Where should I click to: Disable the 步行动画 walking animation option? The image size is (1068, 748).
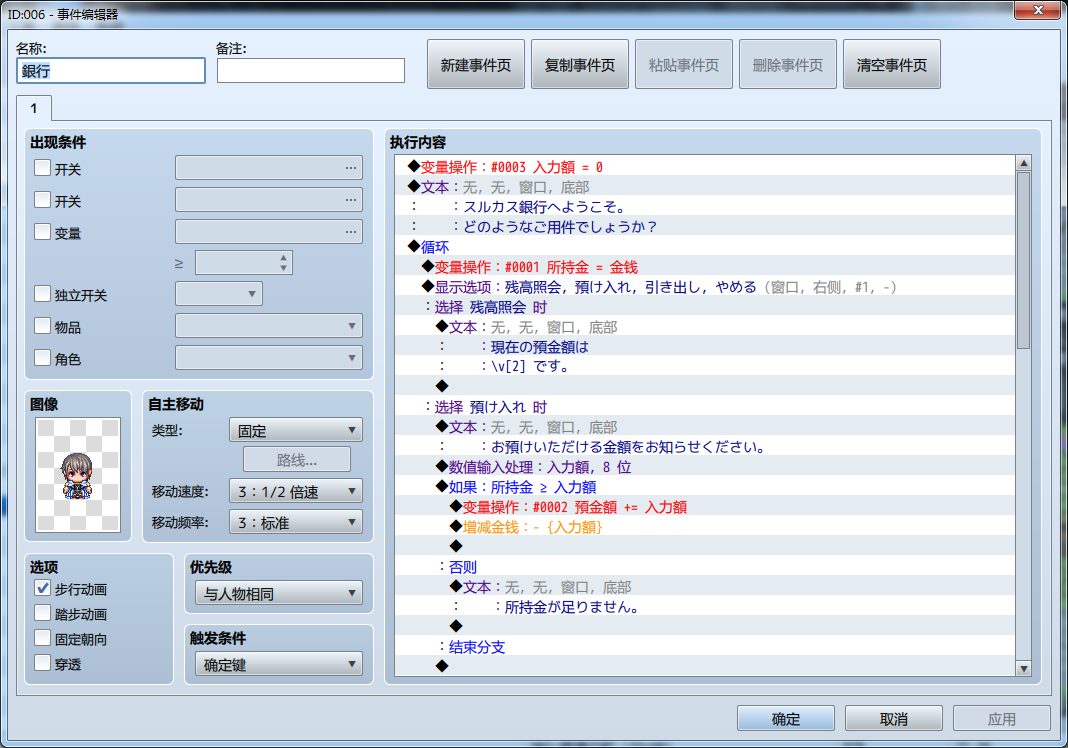coord(40,588)
